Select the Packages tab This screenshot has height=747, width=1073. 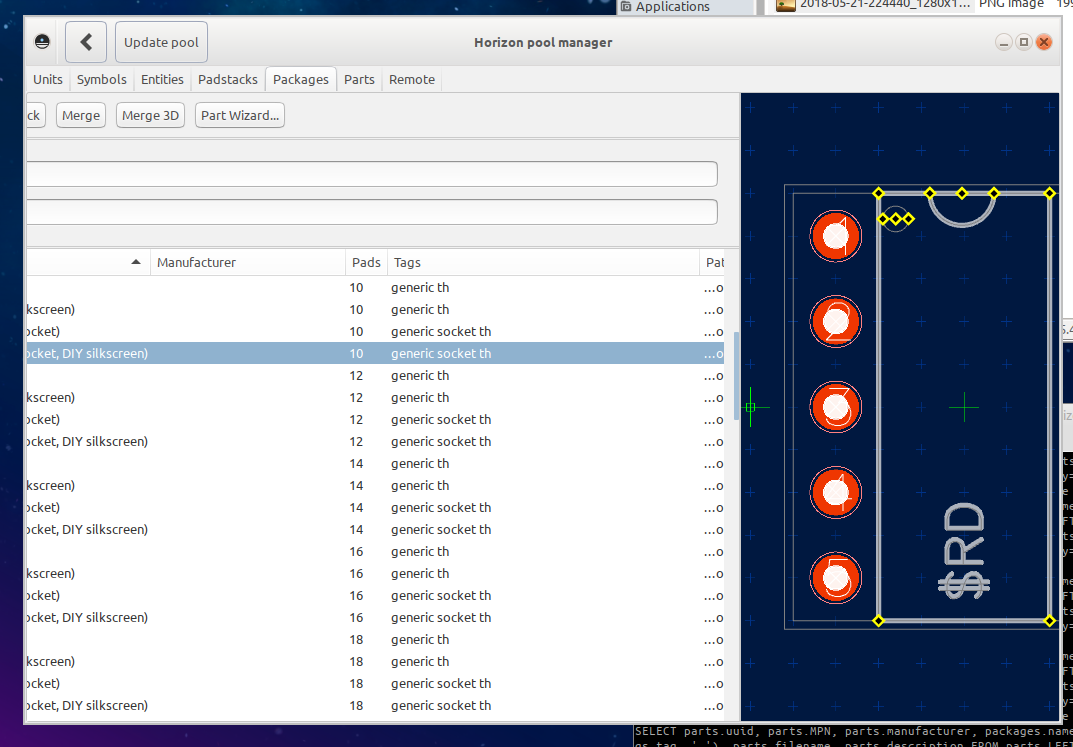(x=301, y=79)
